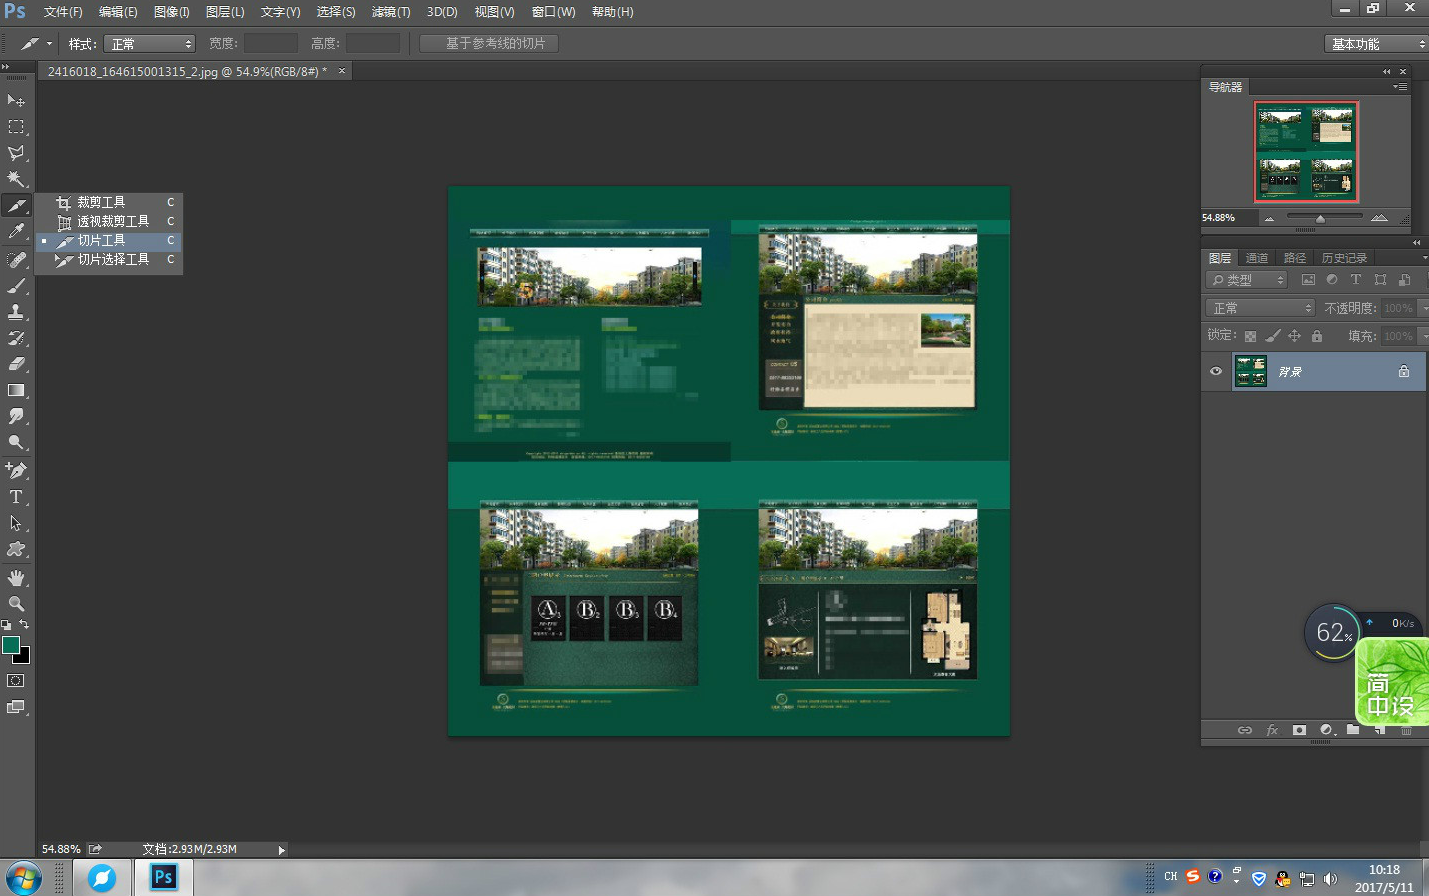Click the link layers icon
Image resolution: width=1429 pixels, height=896 pixels.
tap(1245, 730)
